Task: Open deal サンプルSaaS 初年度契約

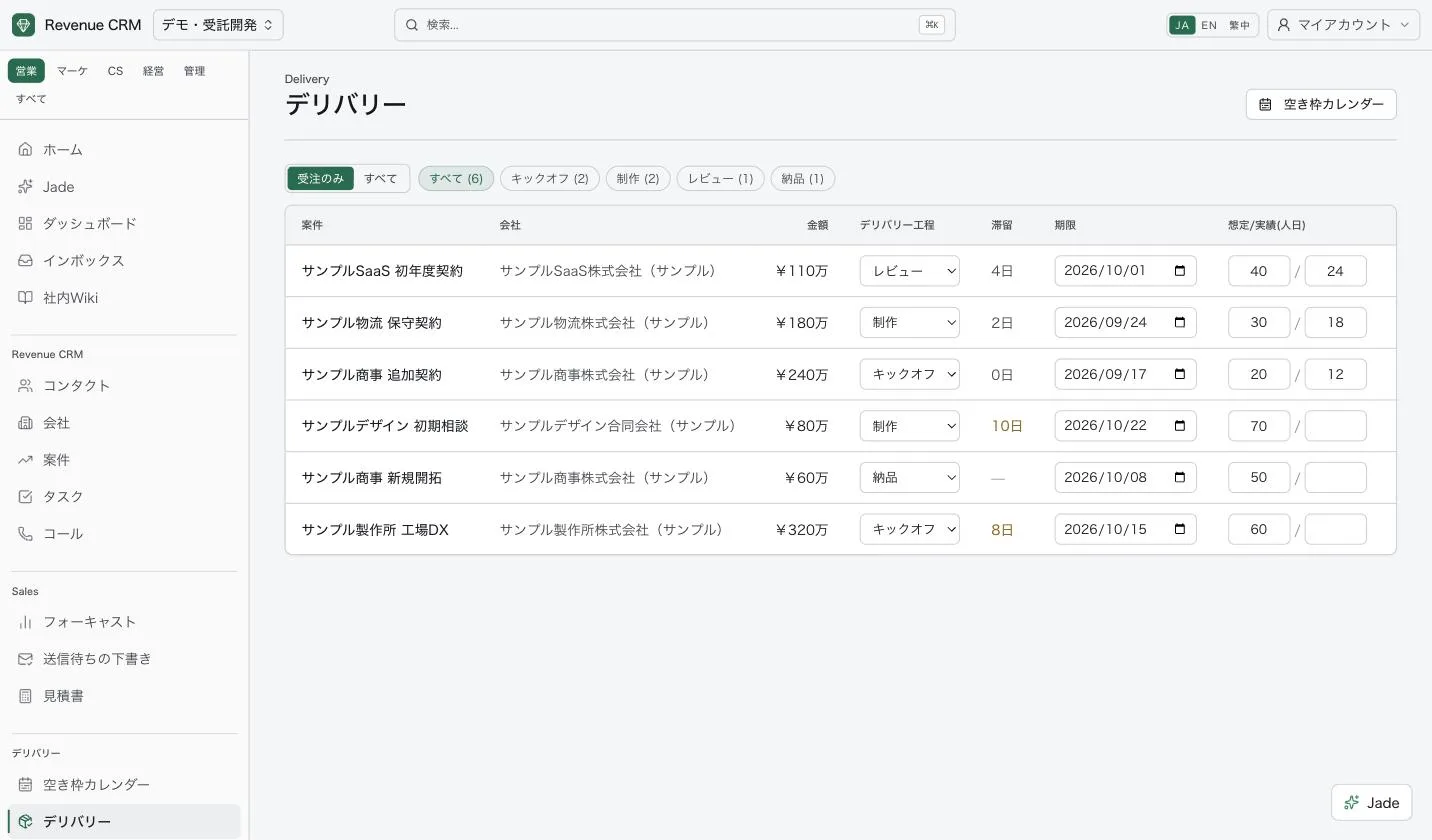Action: (382, 271)
